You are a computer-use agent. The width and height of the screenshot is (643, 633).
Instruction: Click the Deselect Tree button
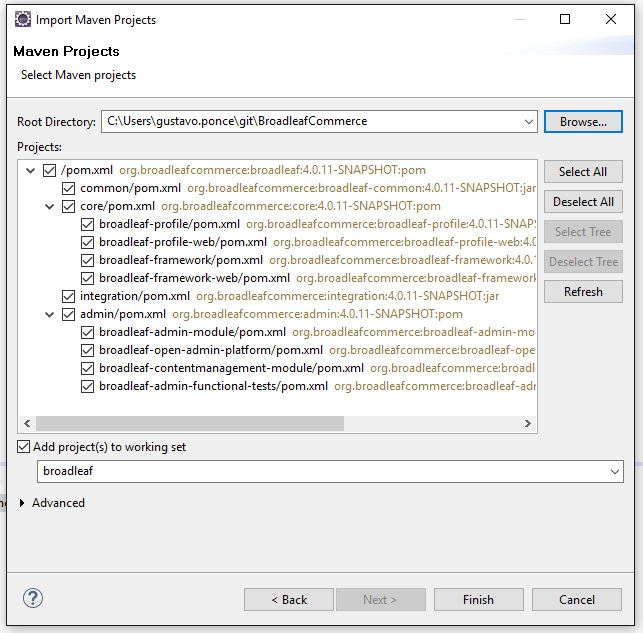[x=583, y=262]
